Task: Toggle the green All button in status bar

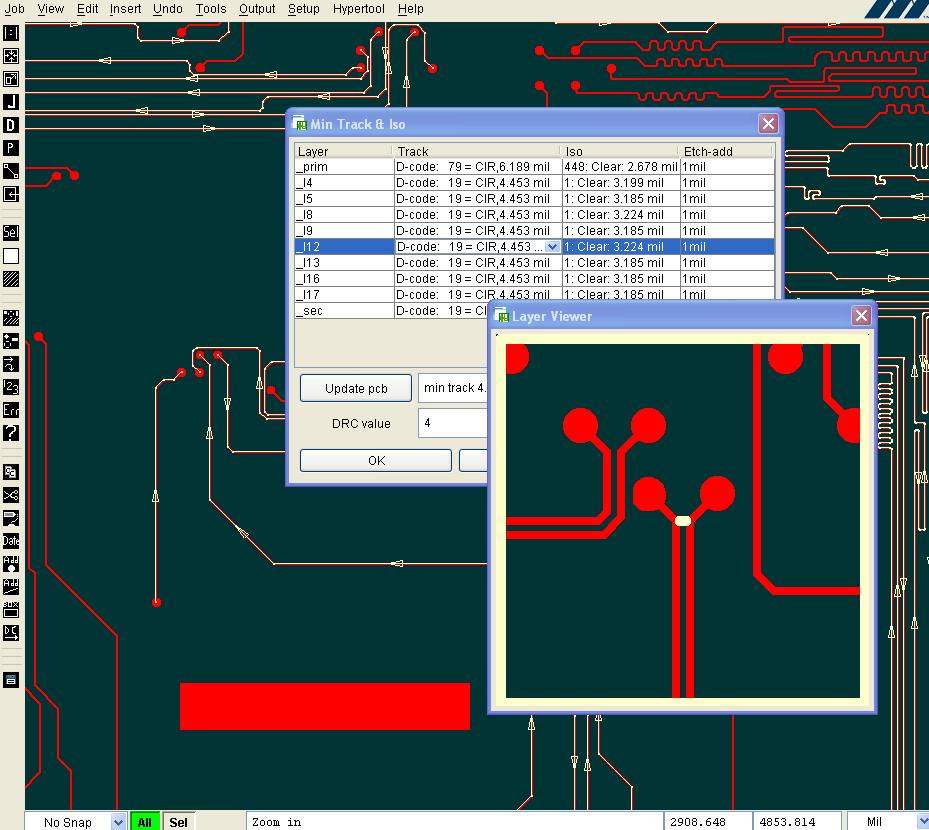Action: click(x=145, y=822)
